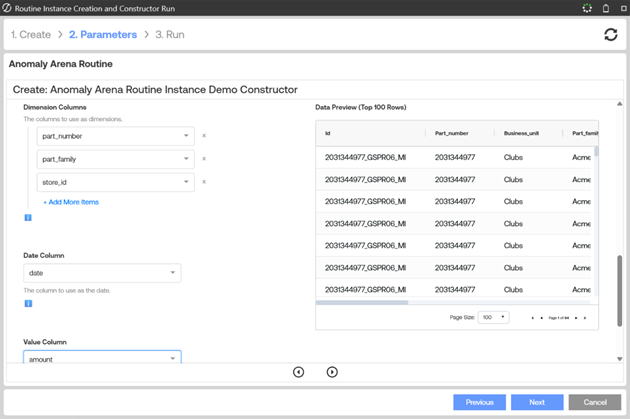Open the Date Column dropdown
This screenshot has width=630, height=419.
102,273
